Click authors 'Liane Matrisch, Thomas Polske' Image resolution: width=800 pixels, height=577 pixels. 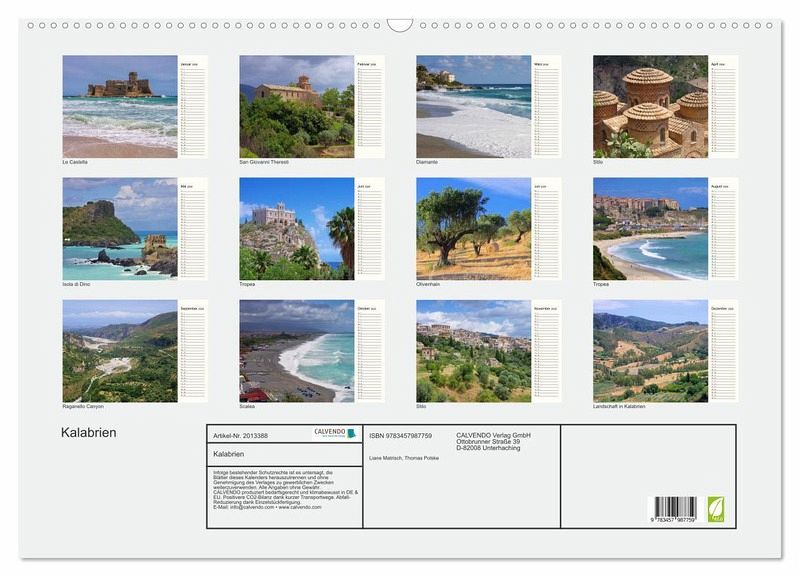click(x=404, y=458)
